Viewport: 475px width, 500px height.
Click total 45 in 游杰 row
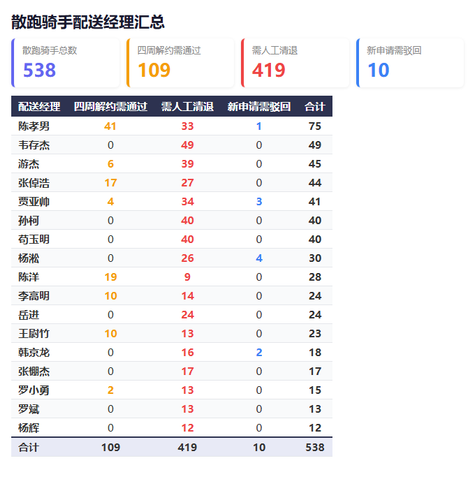(x=315, y=164)
